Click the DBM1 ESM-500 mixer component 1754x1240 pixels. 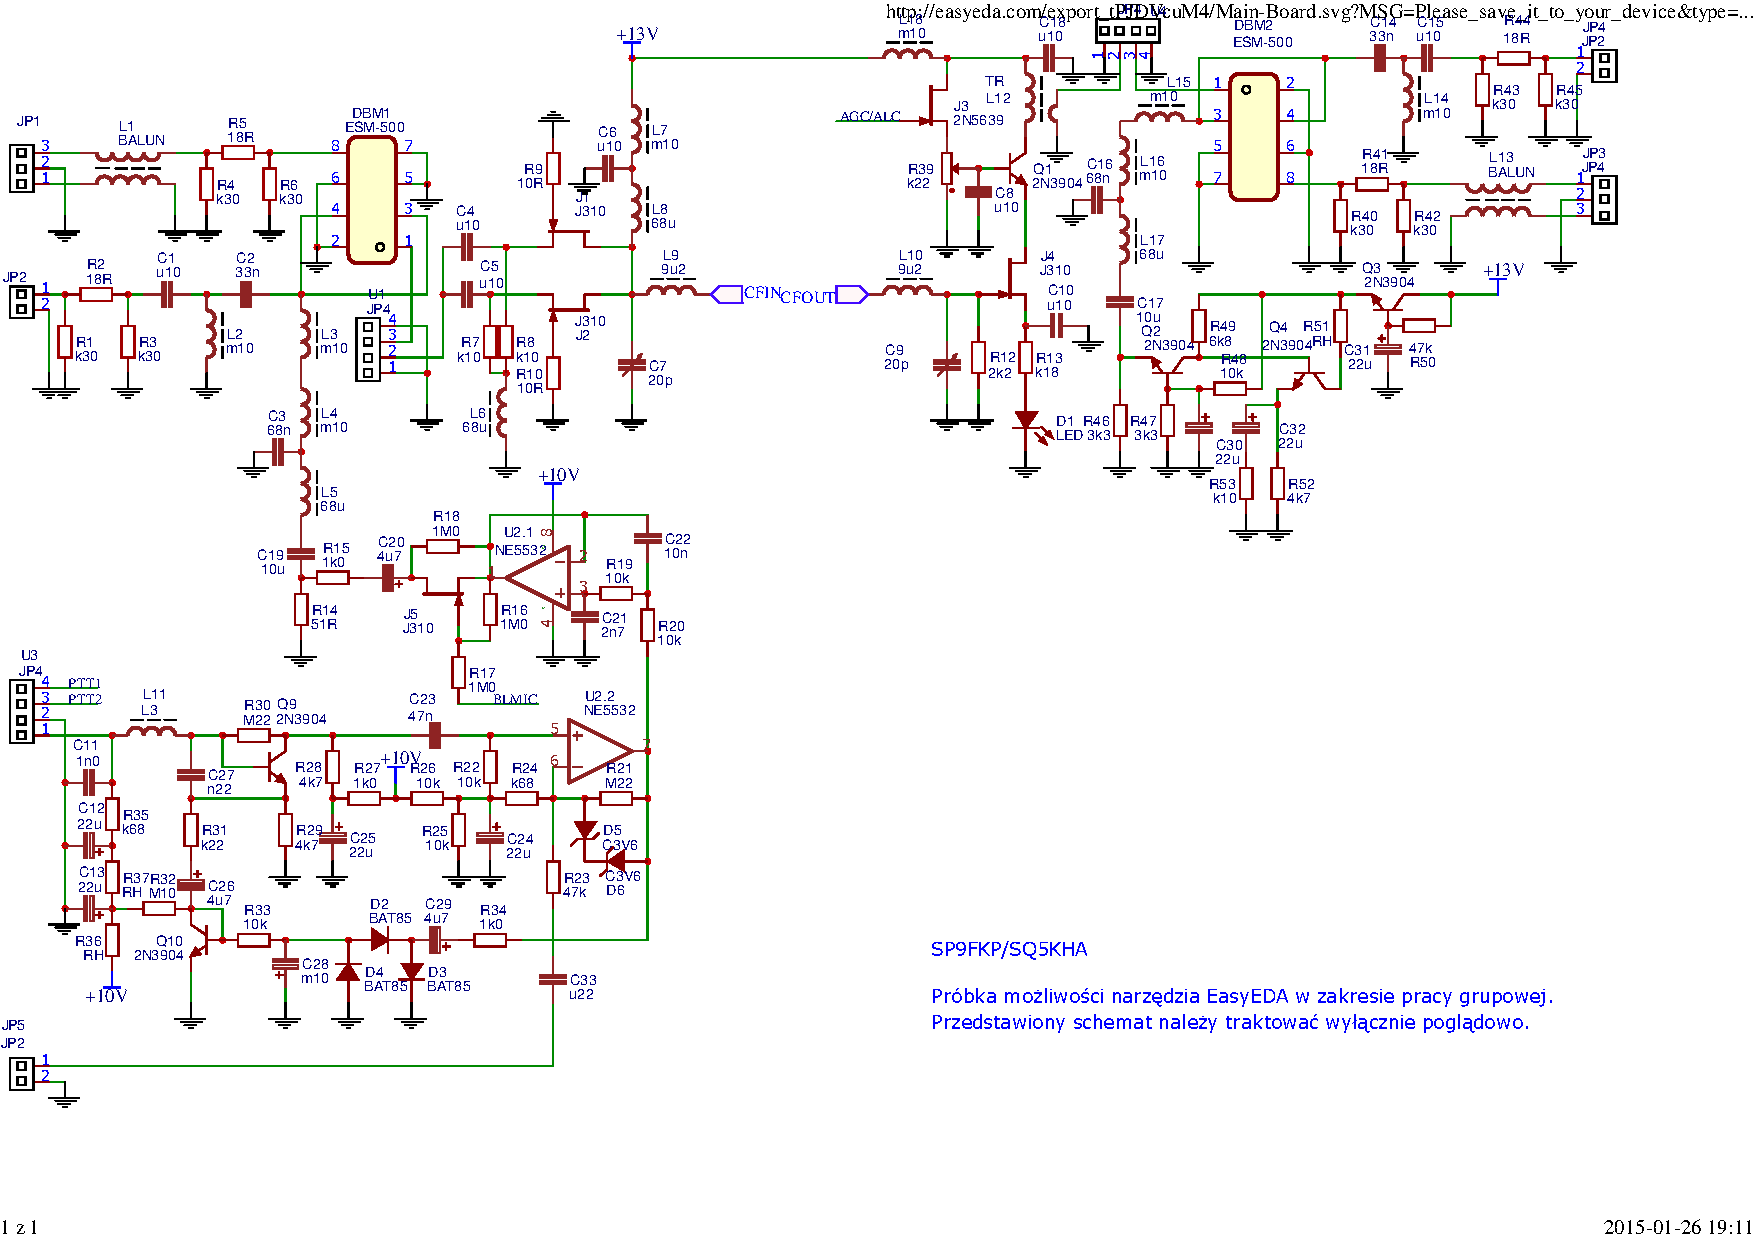pyautogui.click(x=372, y=200)
